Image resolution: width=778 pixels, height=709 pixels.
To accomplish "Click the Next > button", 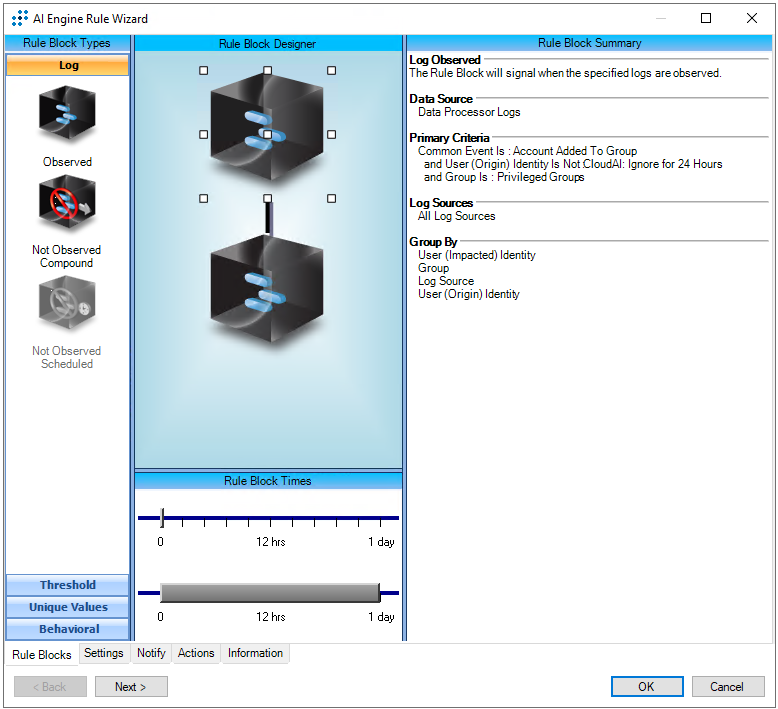I will 131,687.
